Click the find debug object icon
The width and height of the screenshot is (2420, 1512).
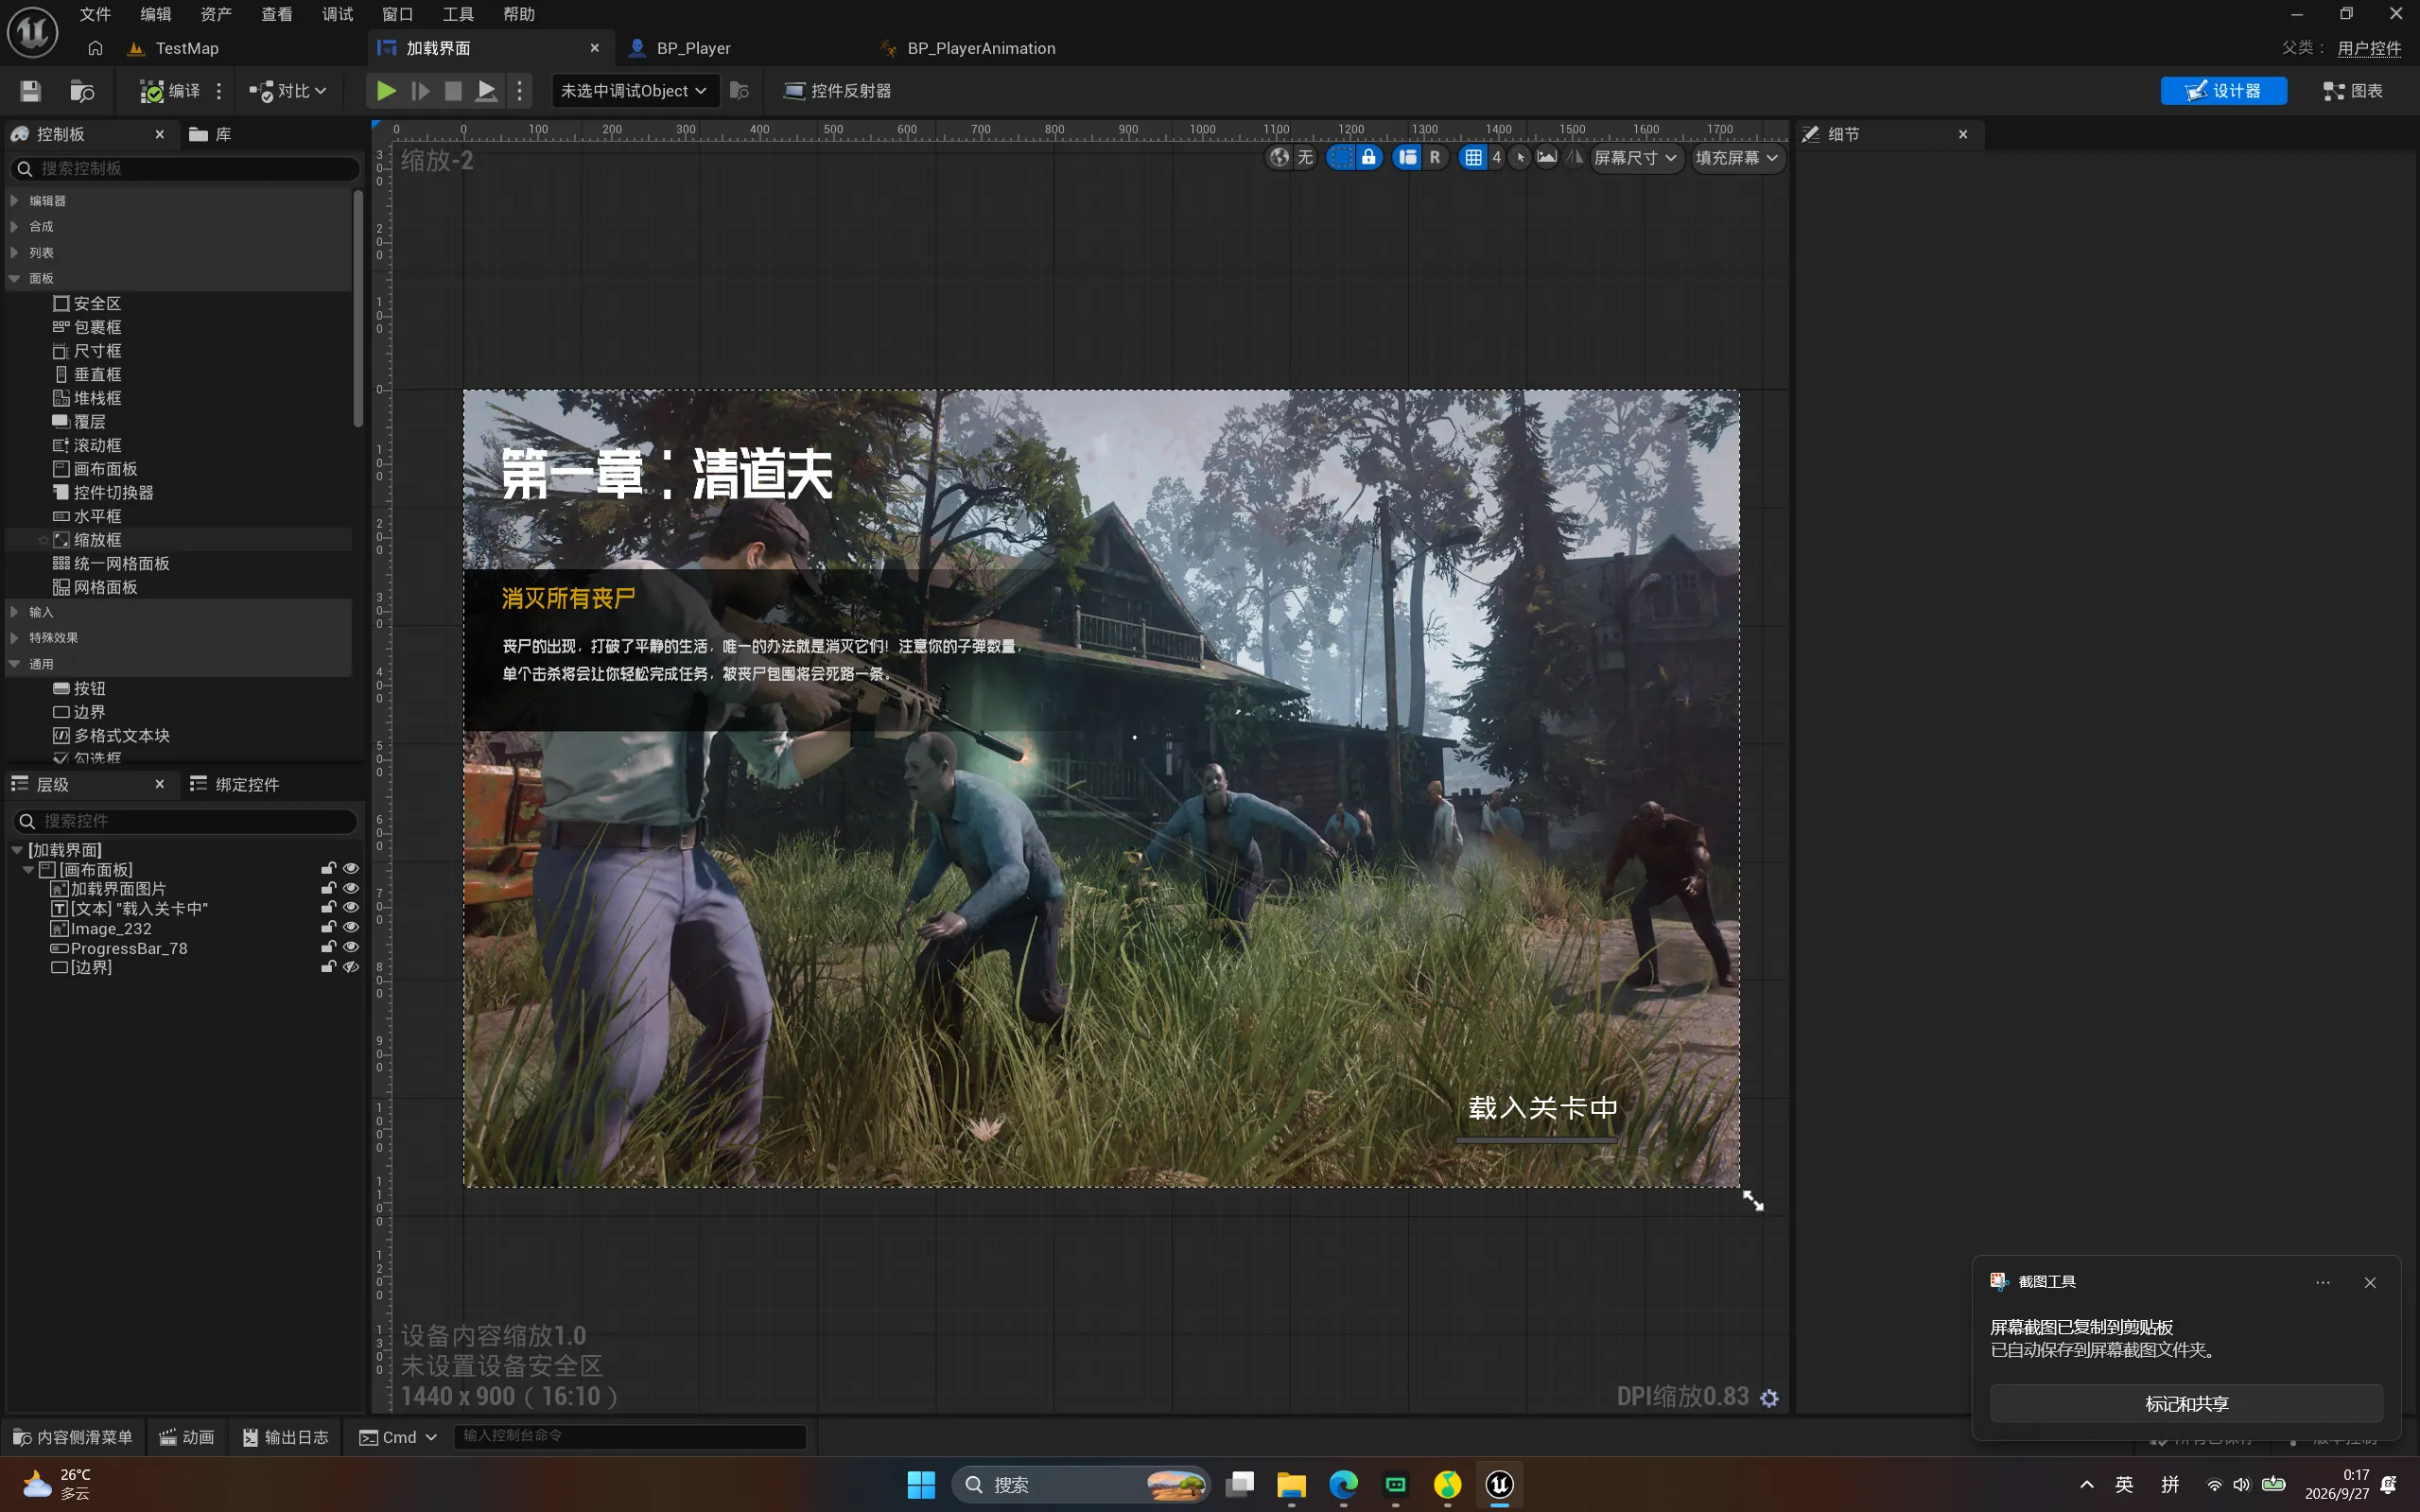point(739,91)
